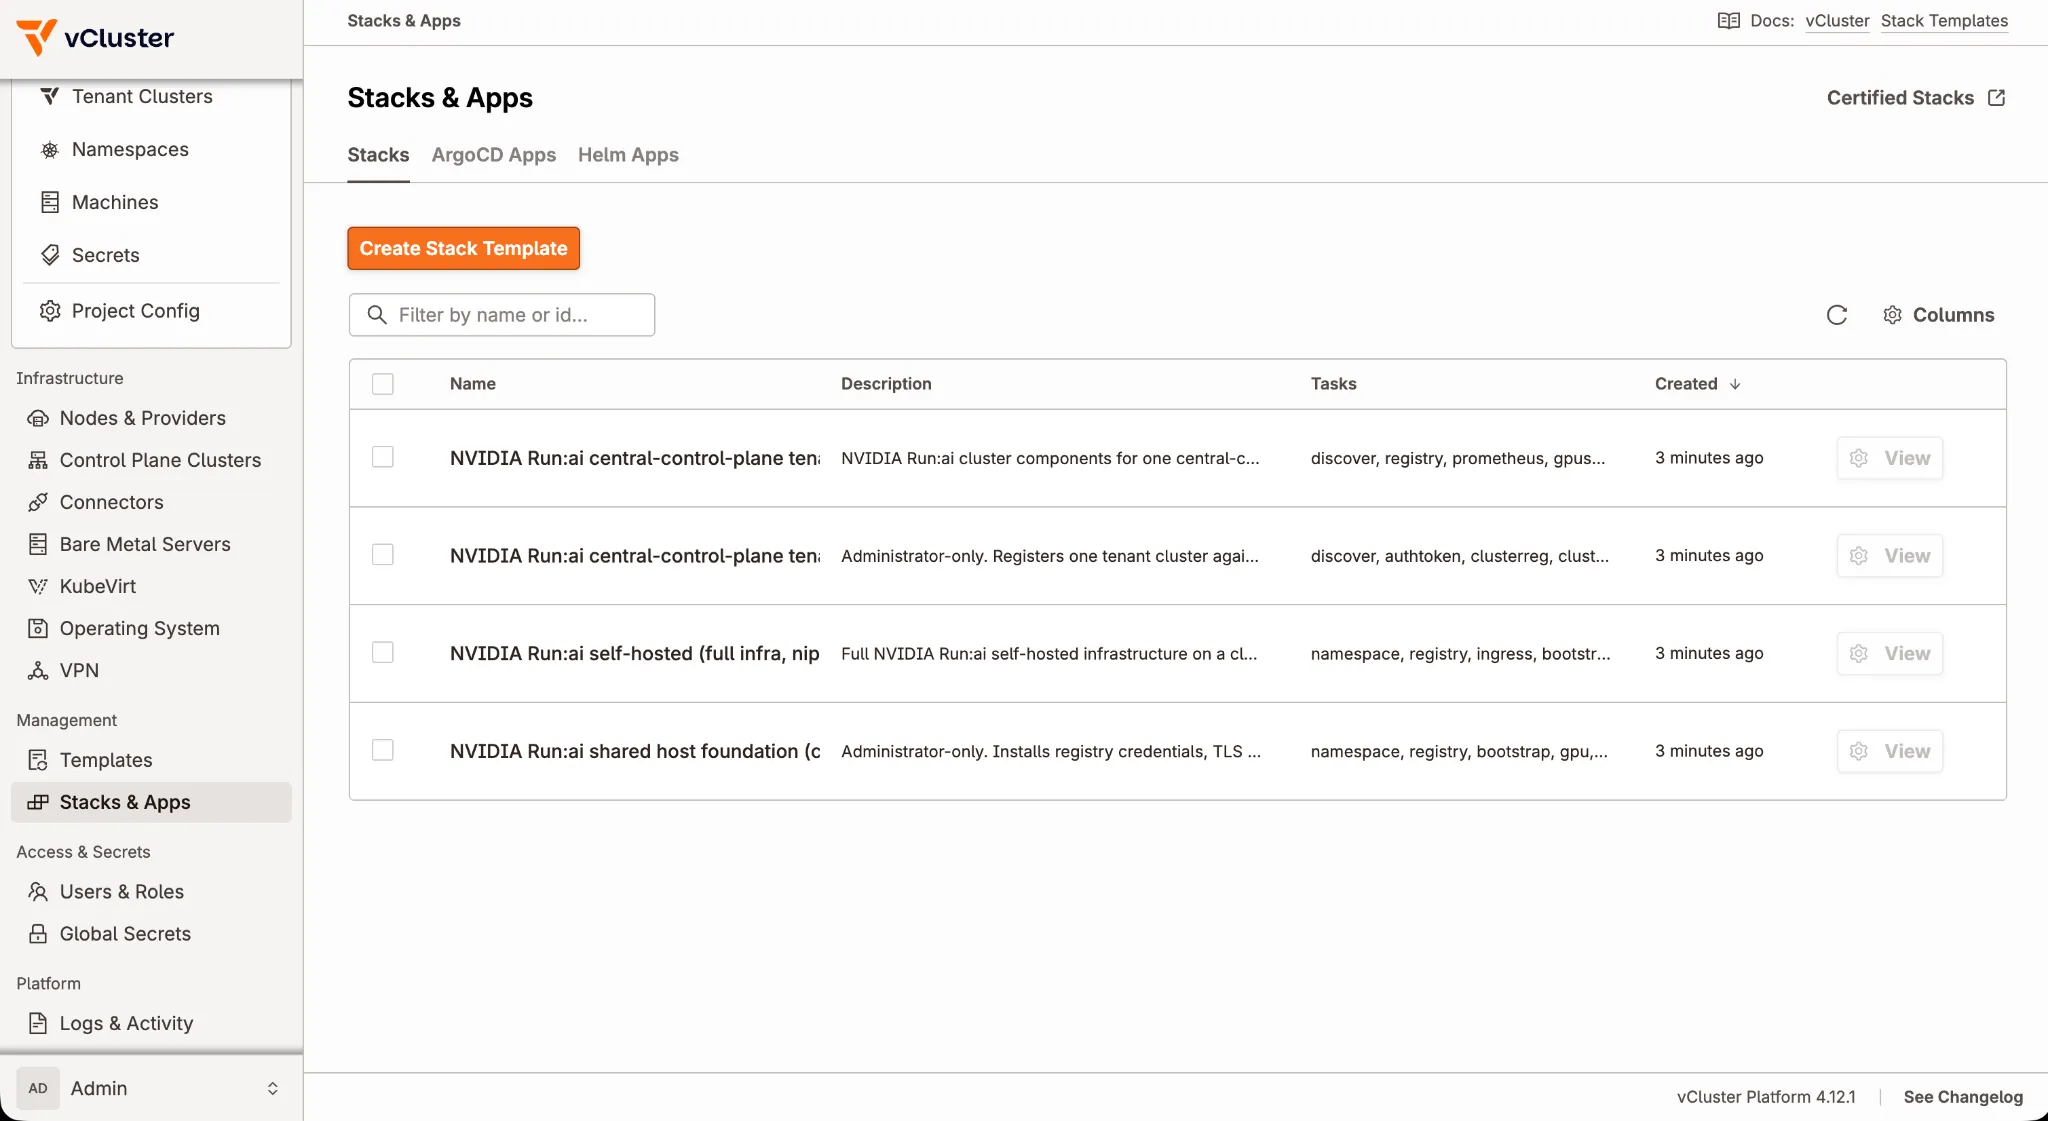Click the Nodes & Providers icon
The image size is (2048, 1121).
[38, 418]
